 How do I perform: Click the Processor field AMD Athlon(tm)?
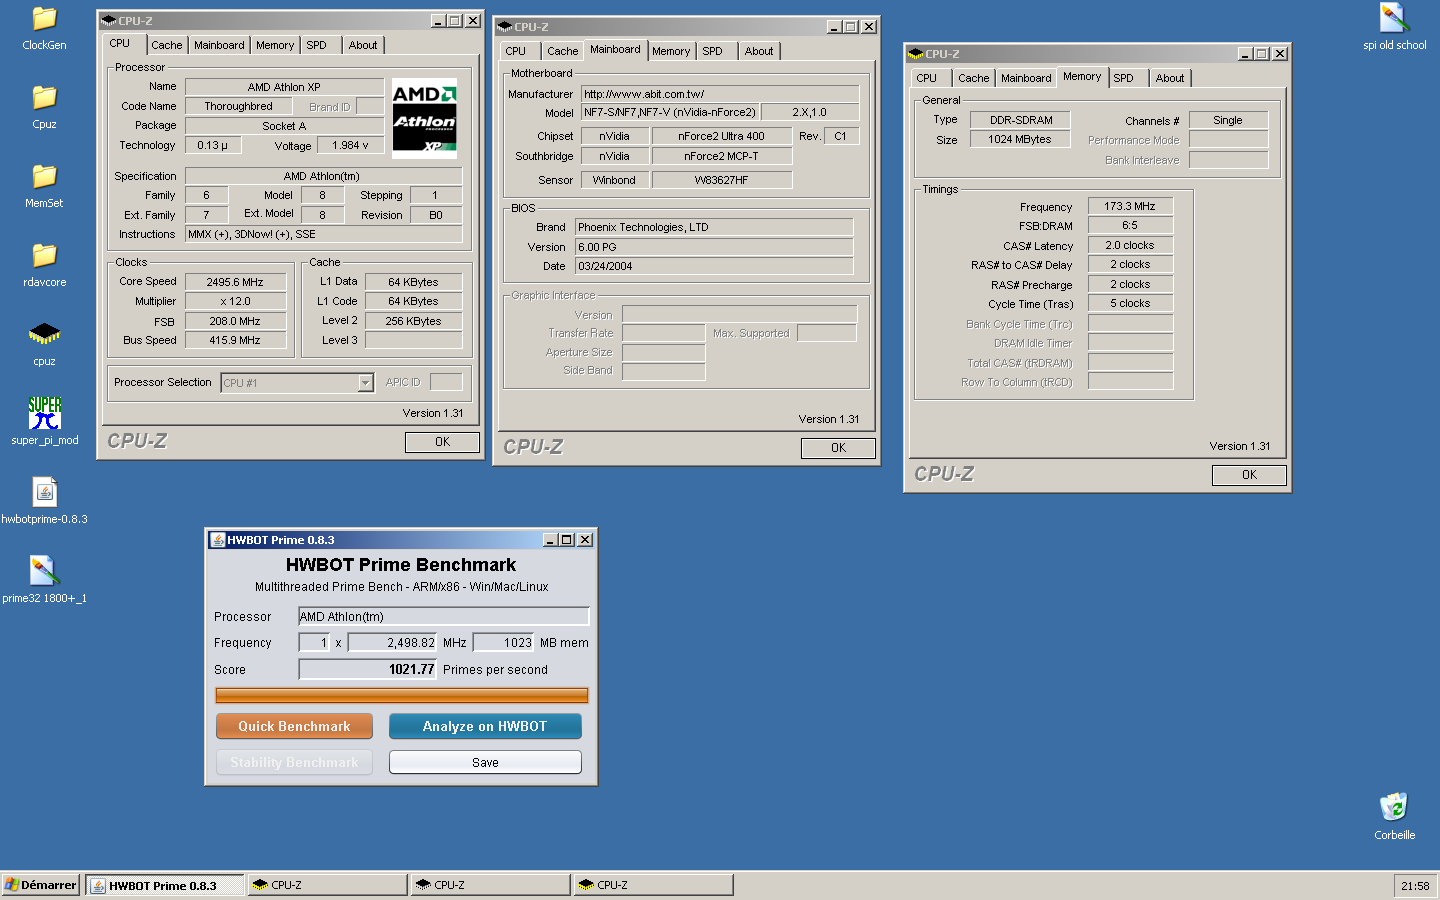coord(444,616)
